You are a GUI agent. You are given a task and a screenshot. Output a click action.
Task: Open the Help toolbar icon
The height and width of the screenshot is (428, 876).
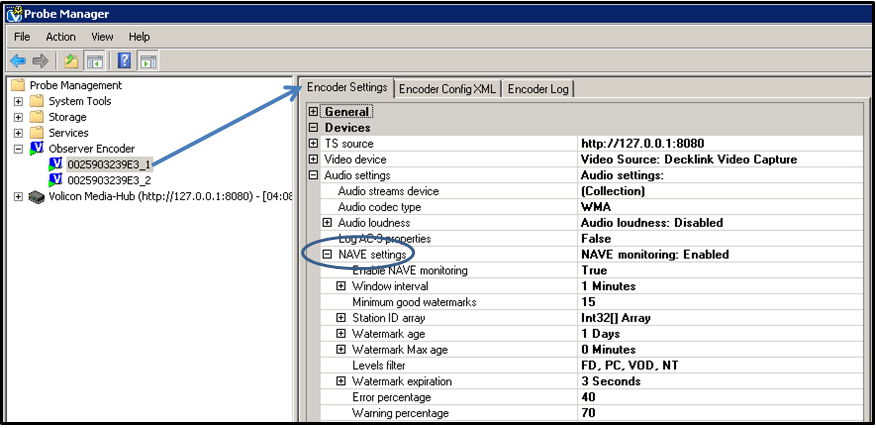click(125, 61)
